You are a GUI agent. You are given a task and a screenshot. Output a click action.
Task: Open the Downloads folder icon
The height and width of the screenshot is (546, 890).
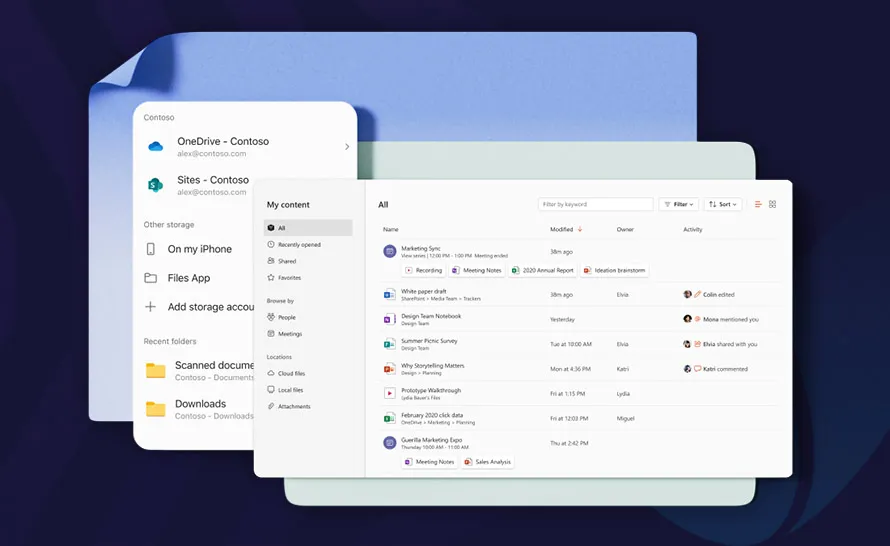click(x=156, y=409)
